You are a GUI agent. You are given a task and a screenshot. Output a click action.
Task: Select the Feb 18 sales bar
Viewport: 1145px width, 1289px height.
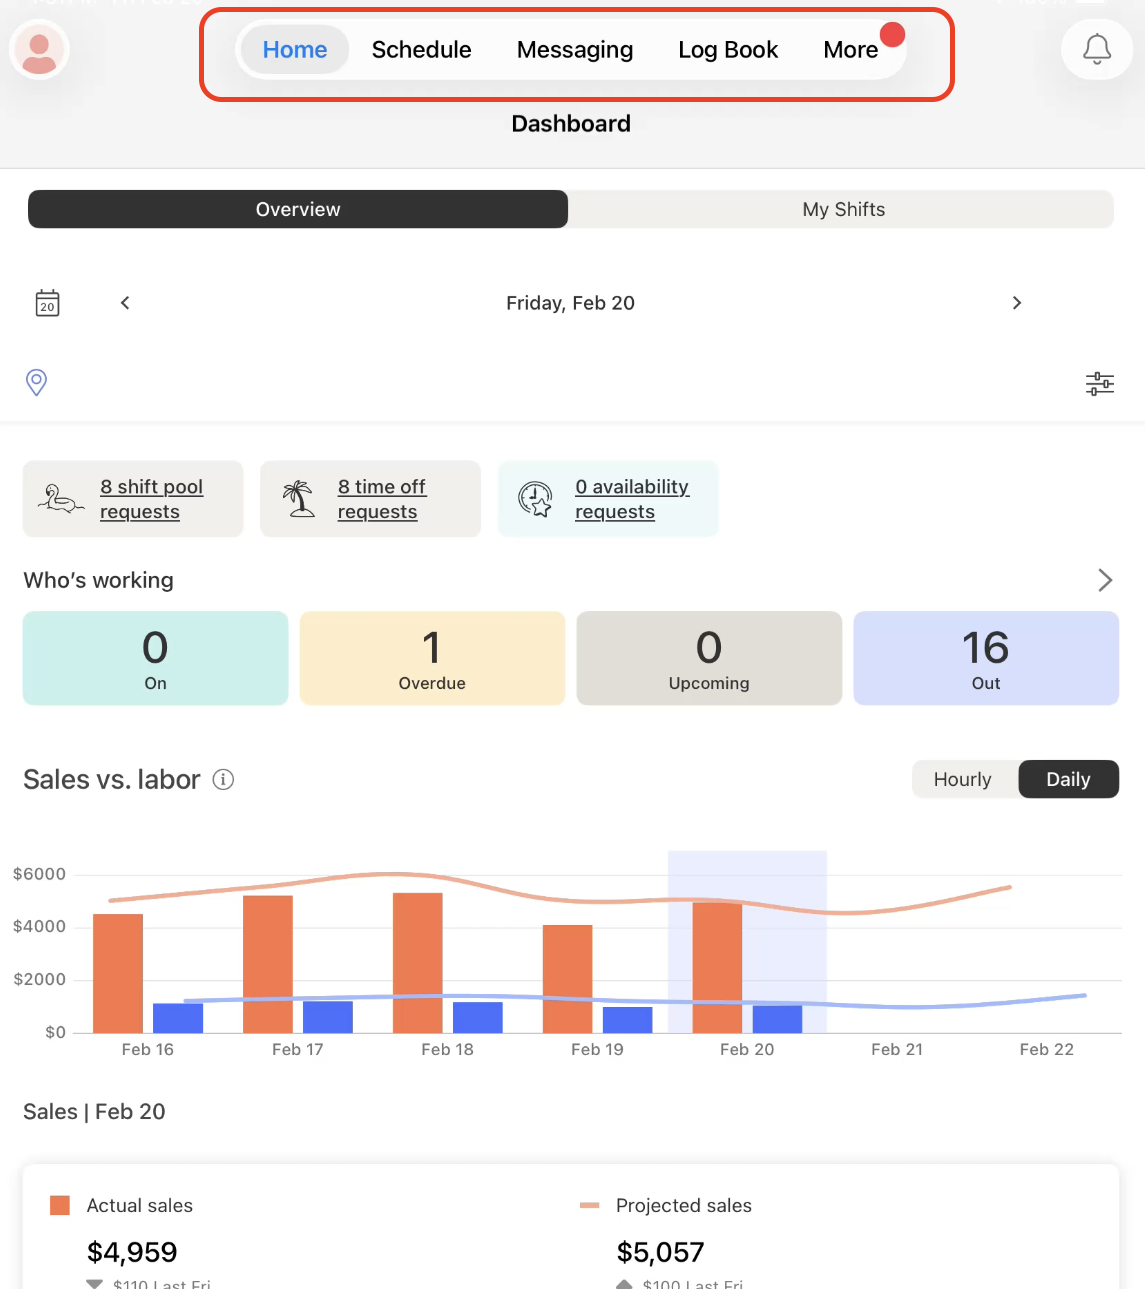pos(417,962)
